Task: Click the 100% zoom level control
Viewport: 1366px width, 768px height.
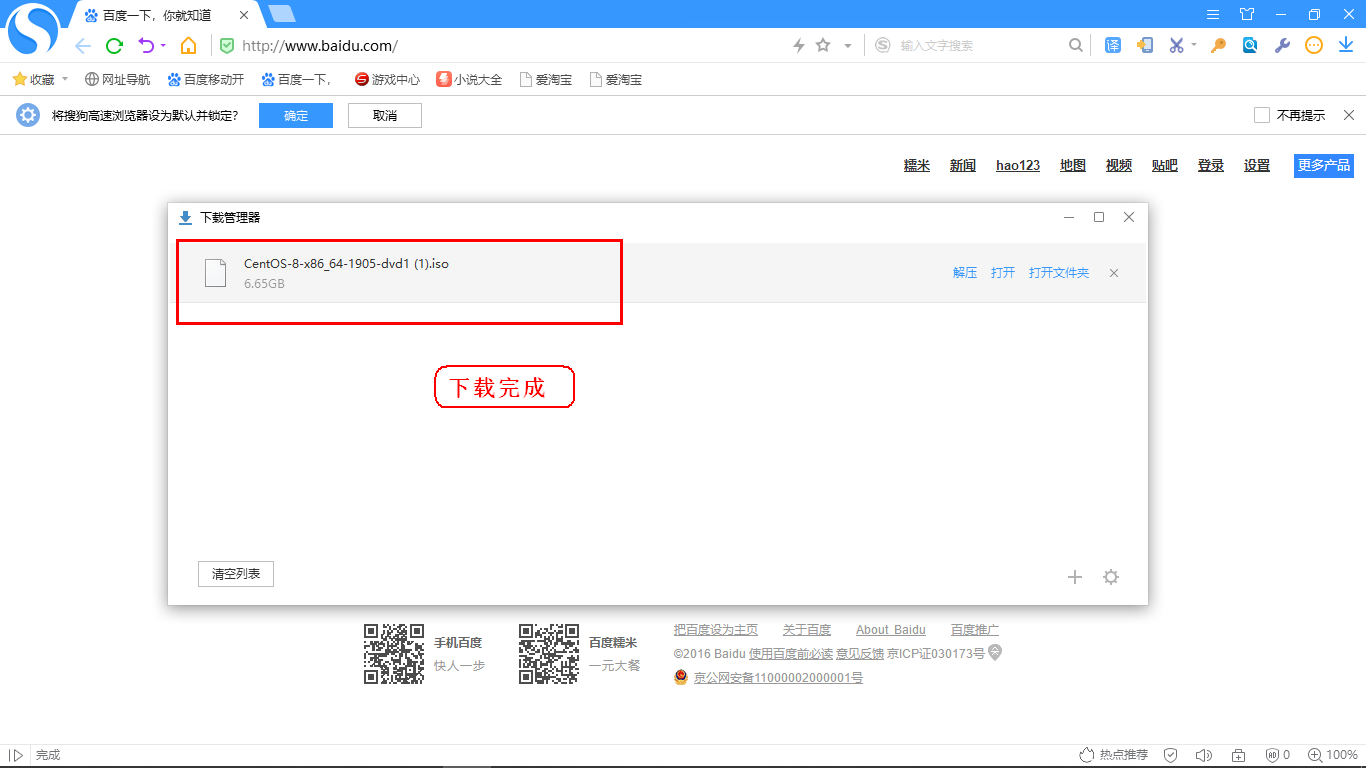Action: point(1333,755)
